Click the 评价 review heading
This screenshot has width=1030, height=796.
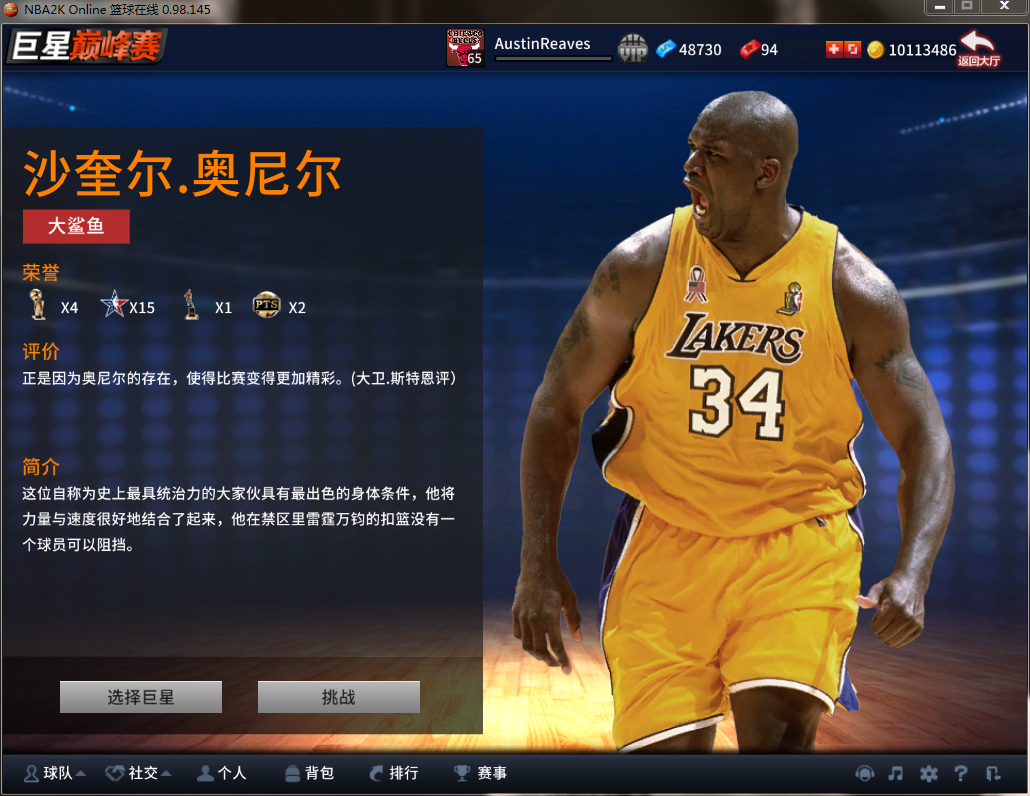pyautogui.click(x=41, y=351)
